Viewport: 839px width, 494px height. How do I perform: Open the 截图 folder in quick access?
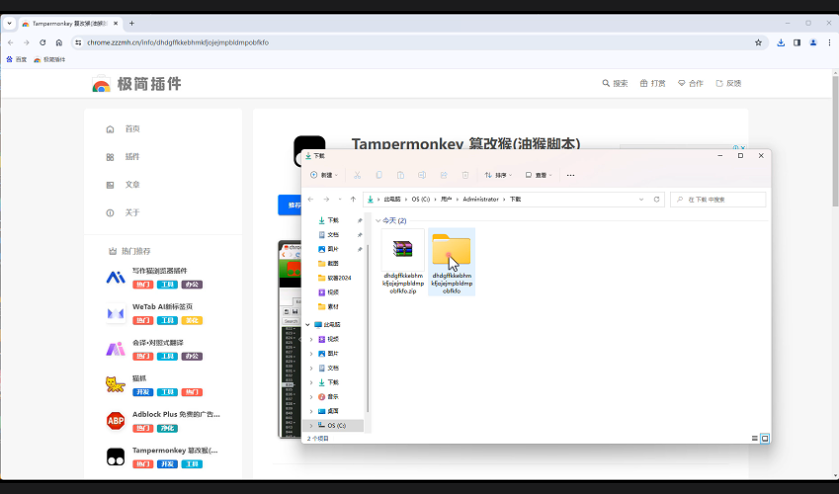click(333, 263)
